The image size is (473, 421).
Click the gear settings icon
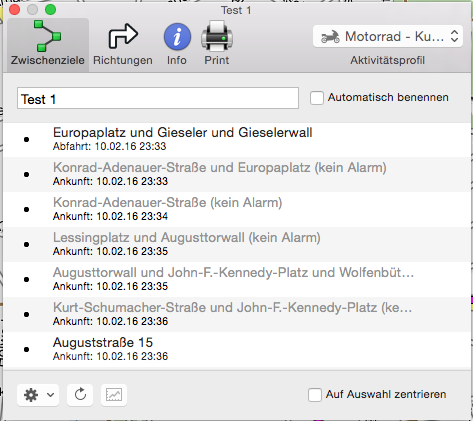(x=31, y=395)
